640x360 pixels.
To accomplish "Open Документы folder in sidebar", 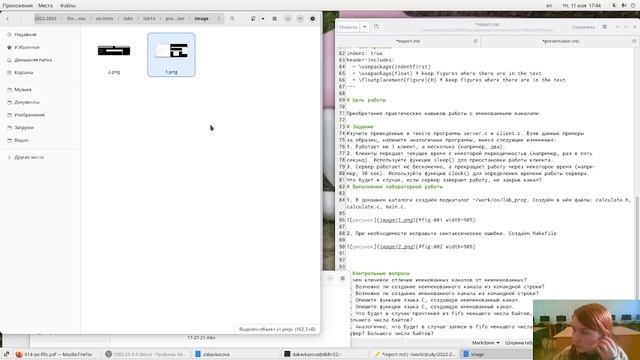I will [x=27, y=102].
